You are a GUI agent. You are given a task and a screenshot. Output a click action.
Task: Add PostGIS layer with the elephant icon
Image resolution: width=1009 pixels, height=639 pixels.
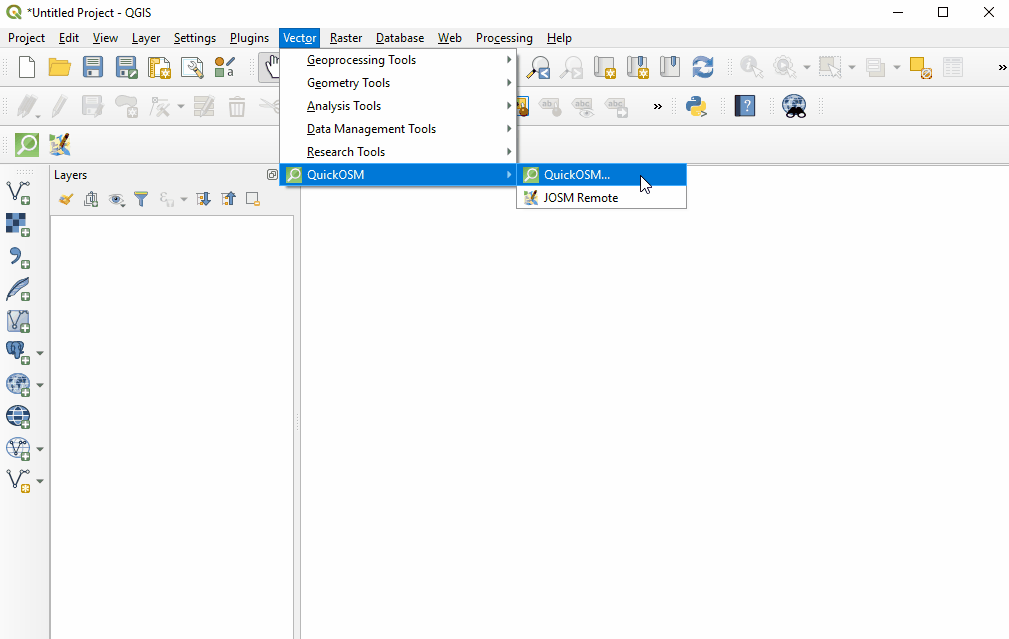tap(18, 353)
